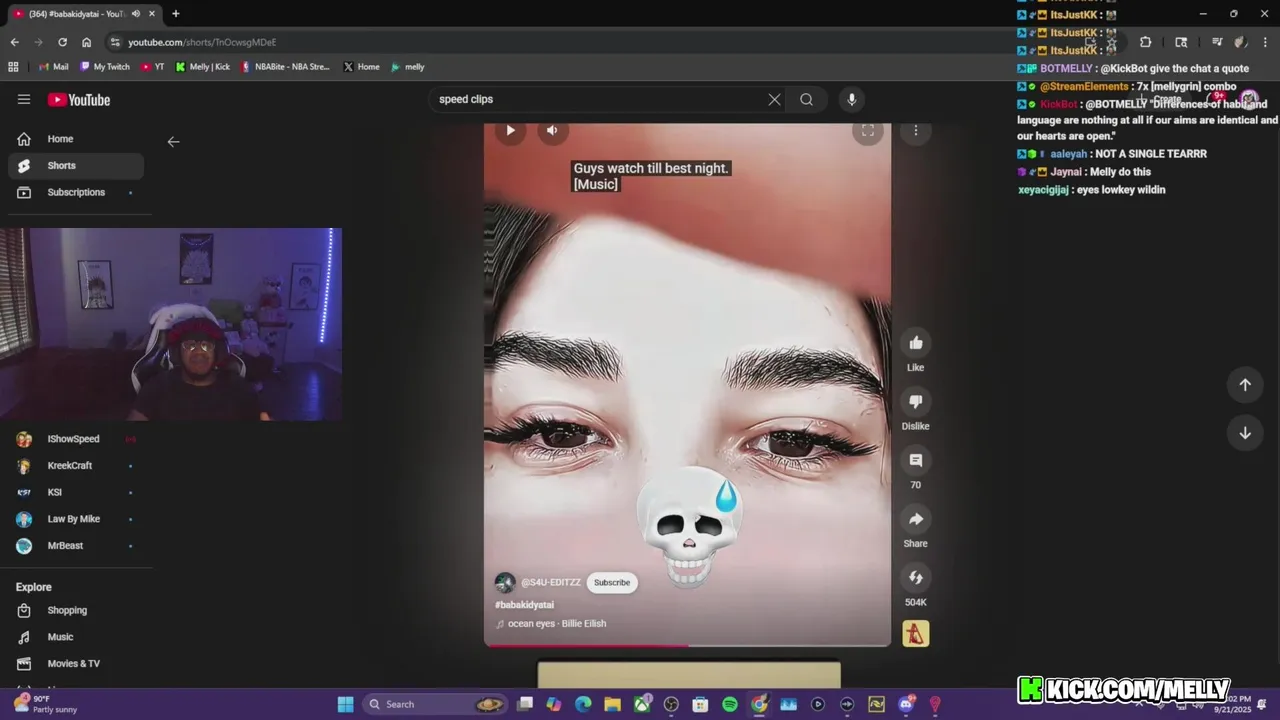The width and height of the screenshot is (1280, 720).
Task: Mute the Short's volume
Action: [x=552, y=130]
